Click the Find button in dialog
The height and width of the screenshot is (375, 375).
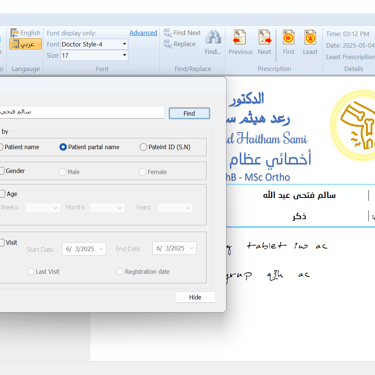pos(189,113)
